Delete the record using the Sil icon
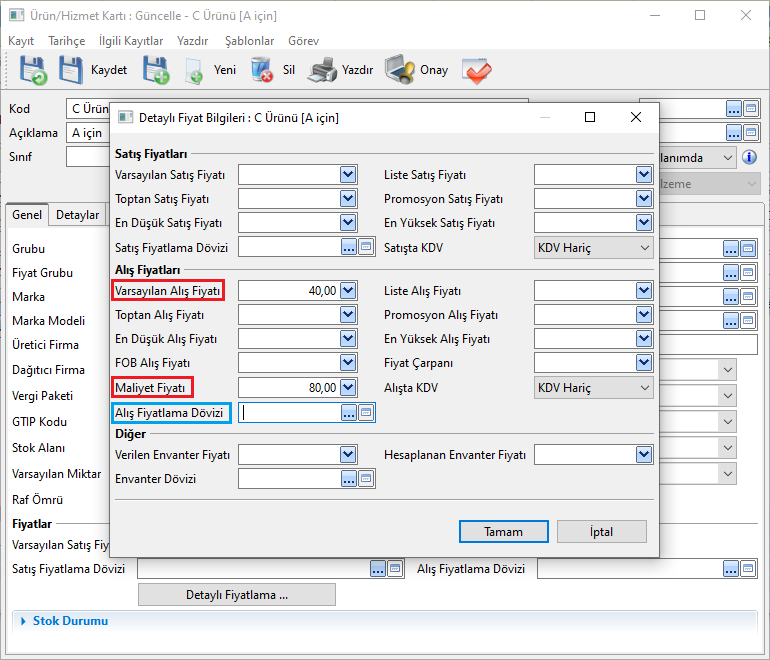Viewport: 770px width, 660px height. 262,70
